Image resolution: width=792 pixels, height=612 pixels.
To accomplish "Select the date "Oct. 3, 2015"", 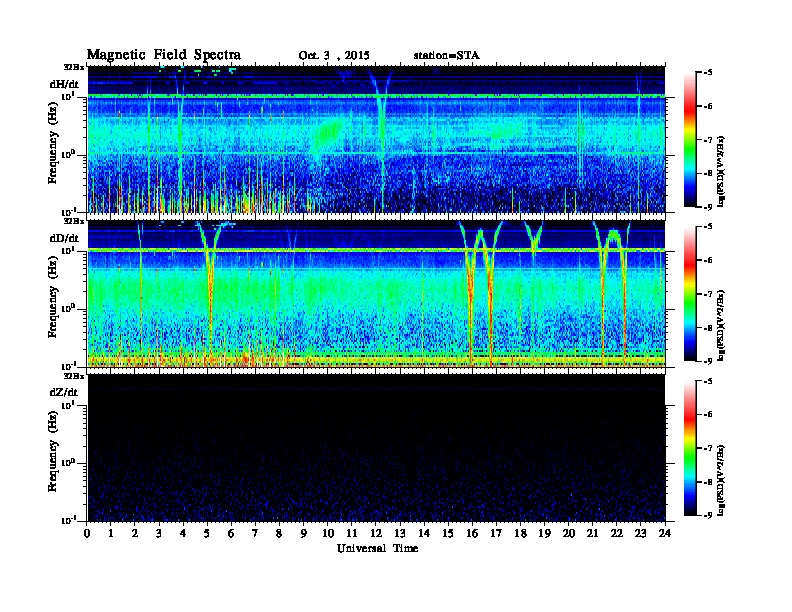I will (334, 56).
